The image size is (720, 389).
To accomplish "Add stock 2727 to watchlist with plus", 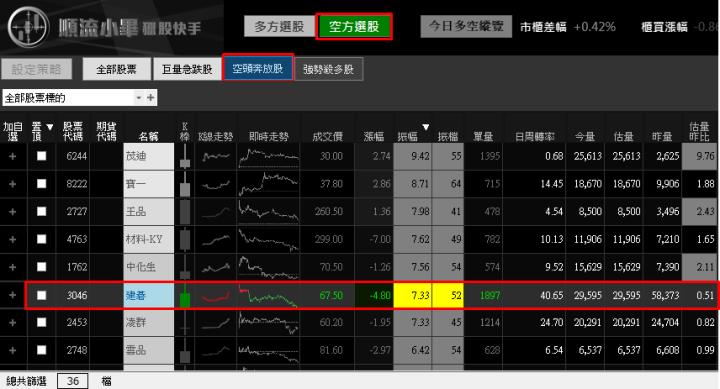I will pyautogui.click(x=12, y=212).
